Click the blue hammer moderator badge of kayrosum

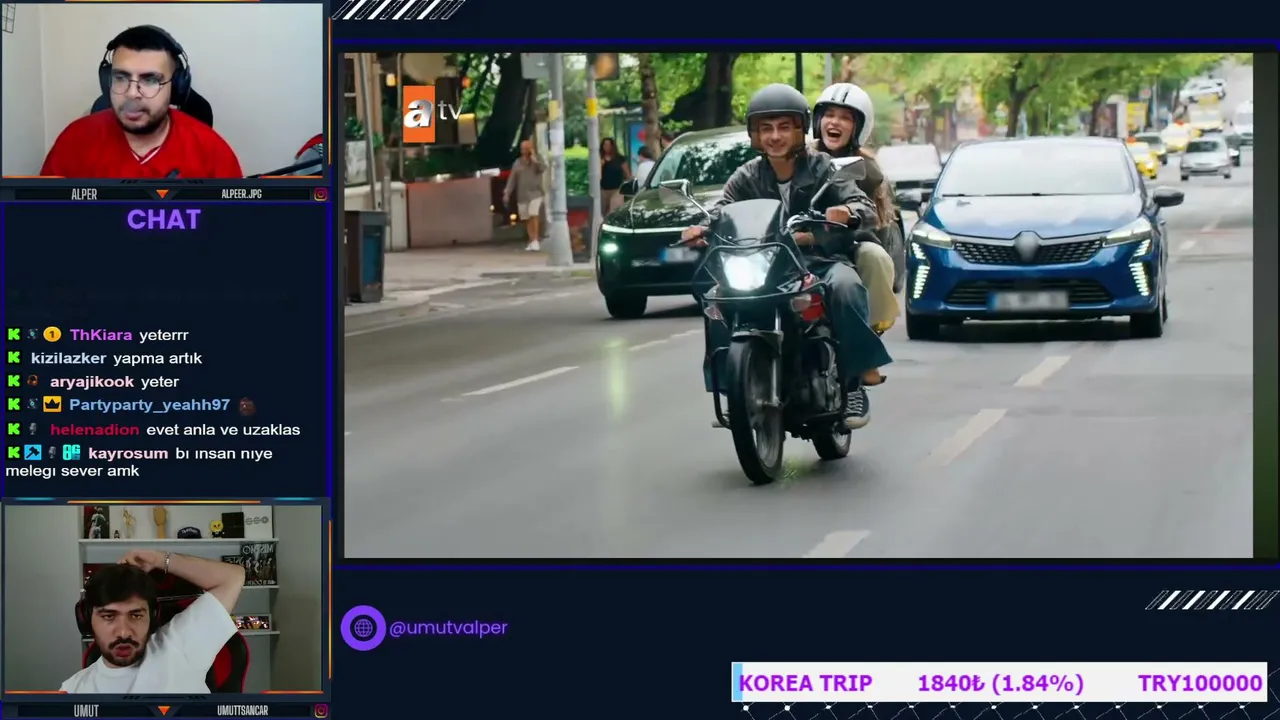33,453
